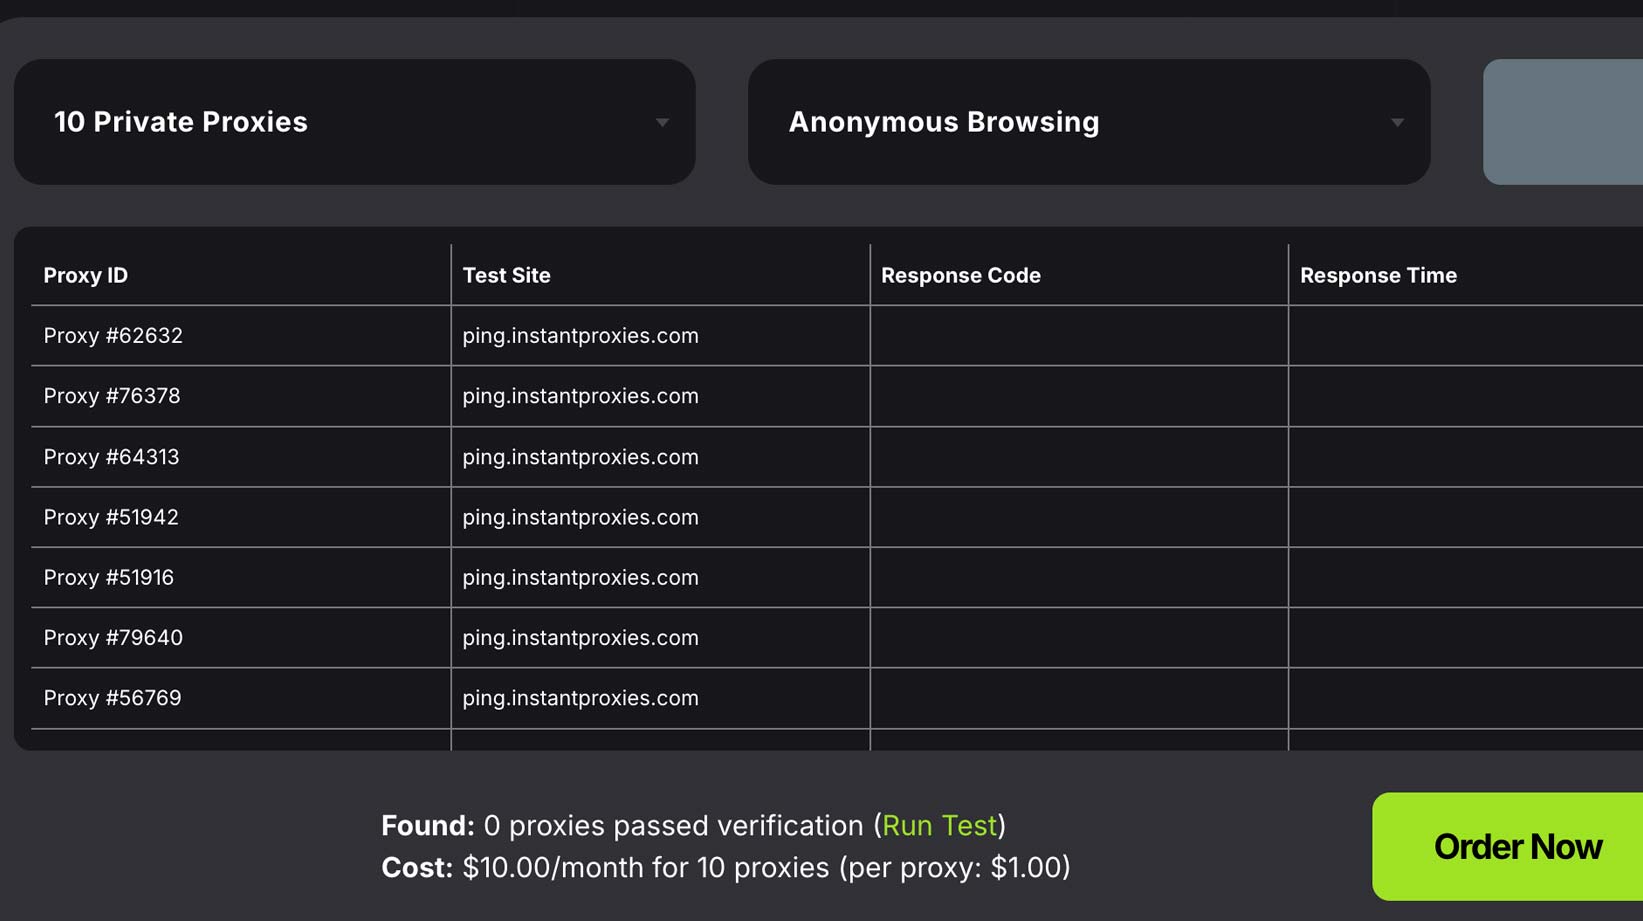Click the Proxy #56769 cell
1643x921 pixels.
pyautogui.click(x=112, y=698)
